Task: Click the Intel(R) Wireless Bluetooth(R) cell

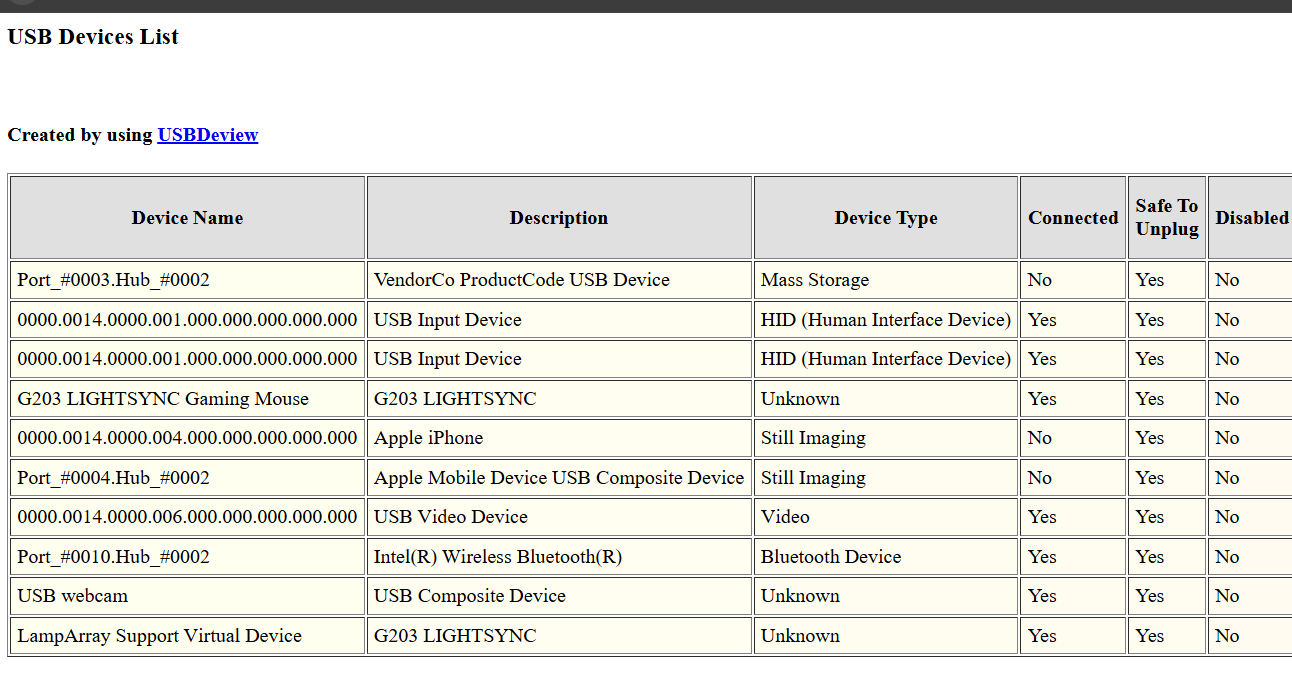Action: click(x=559, y=557)
